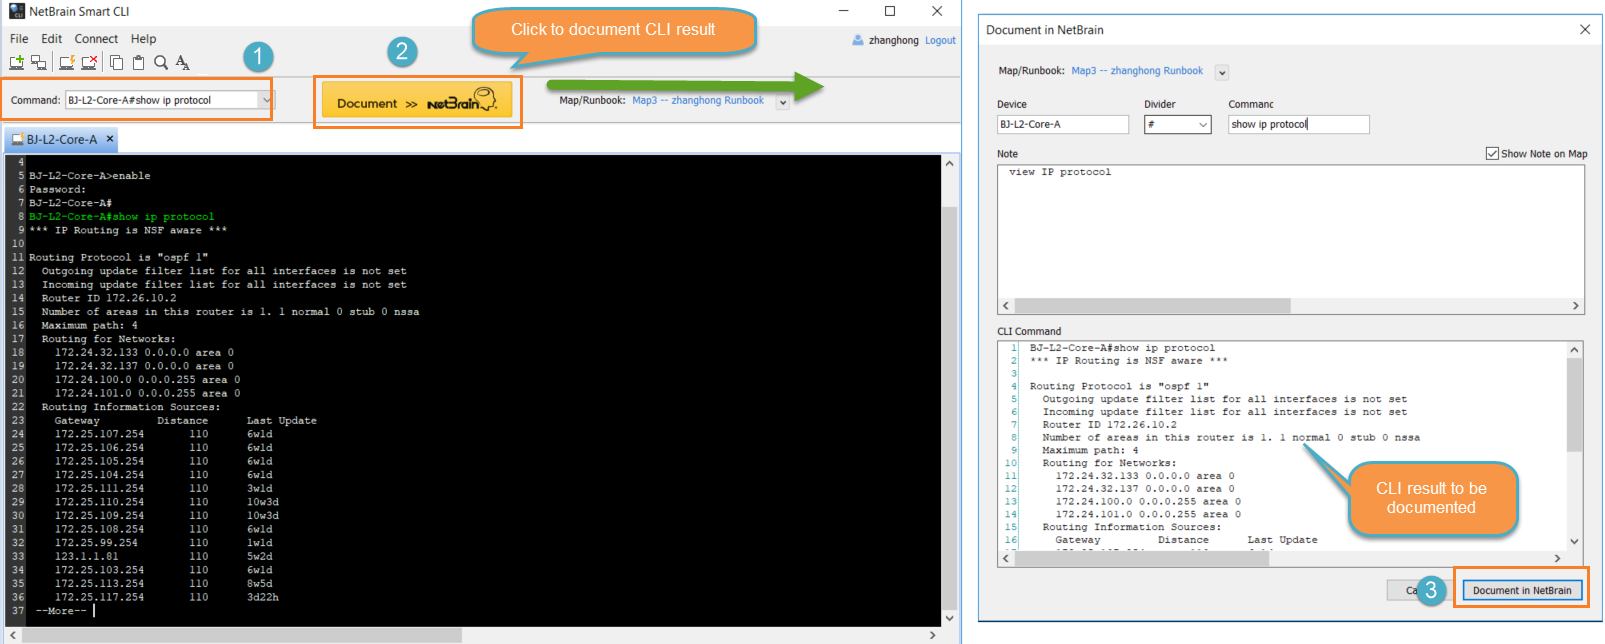Screen dimensions: 1605x644
Task: Click the zhanghong user avatar icon
Action: [x=858, y=40]
